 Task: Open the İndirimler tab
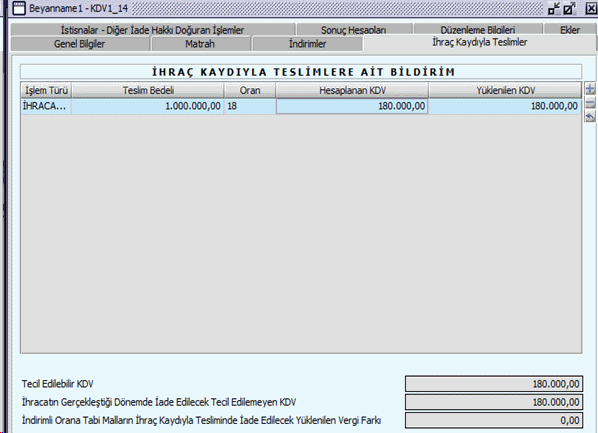click(307, 44)
